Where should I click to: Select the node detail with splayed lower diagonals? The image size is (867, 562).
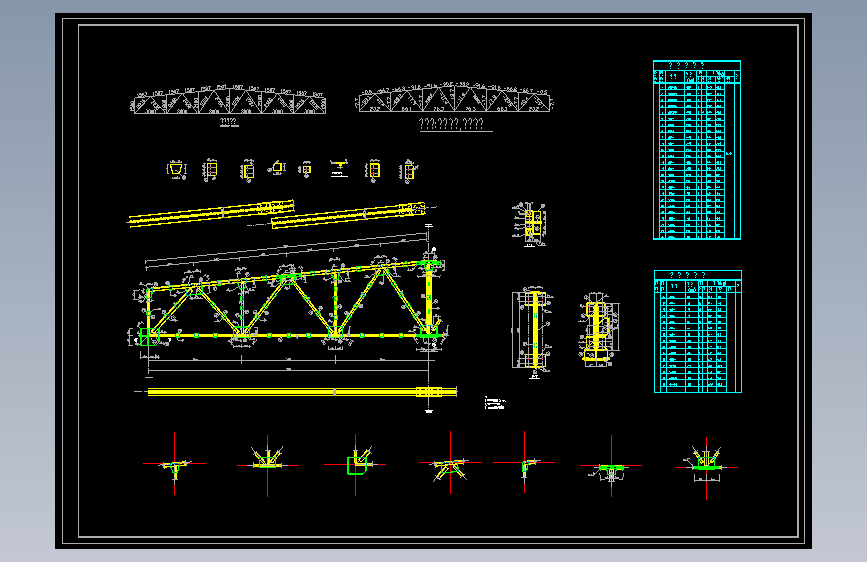[x=451, y=464]
